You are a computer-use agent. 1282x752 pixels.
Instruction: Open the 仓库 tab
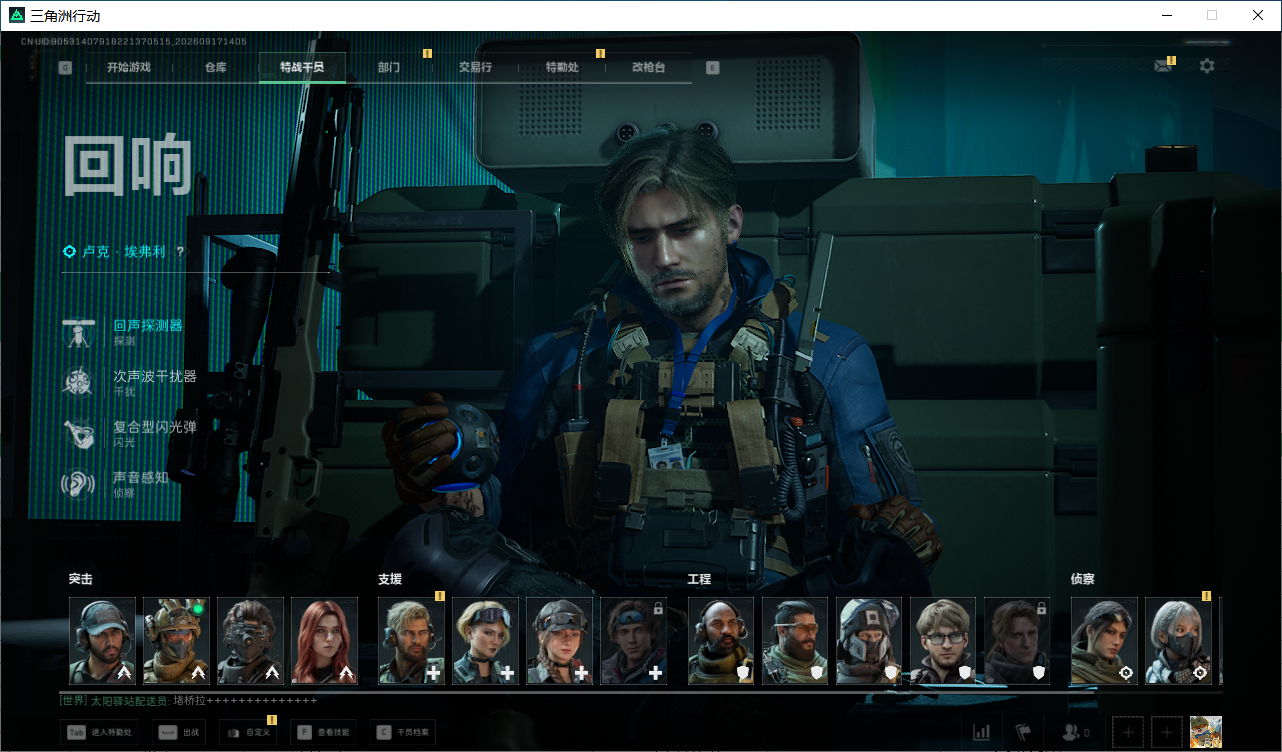215,68
